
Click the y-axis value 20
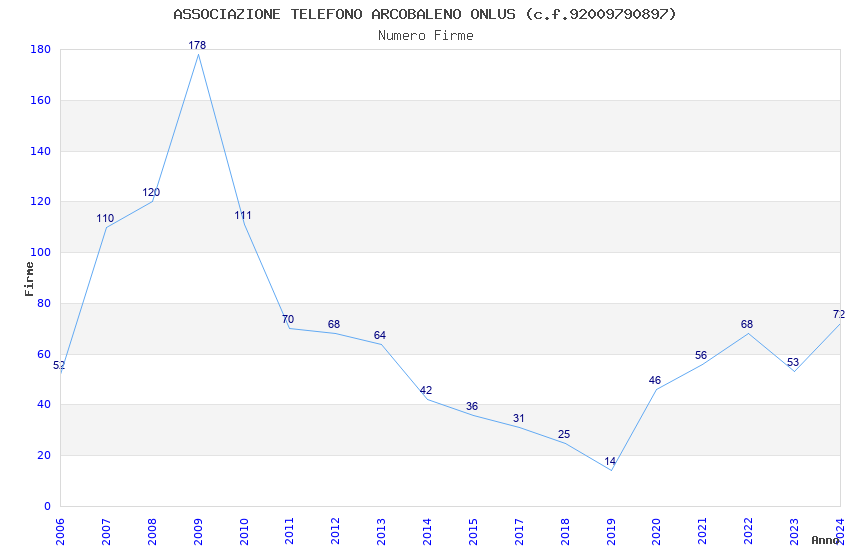(x=43, y=456)
